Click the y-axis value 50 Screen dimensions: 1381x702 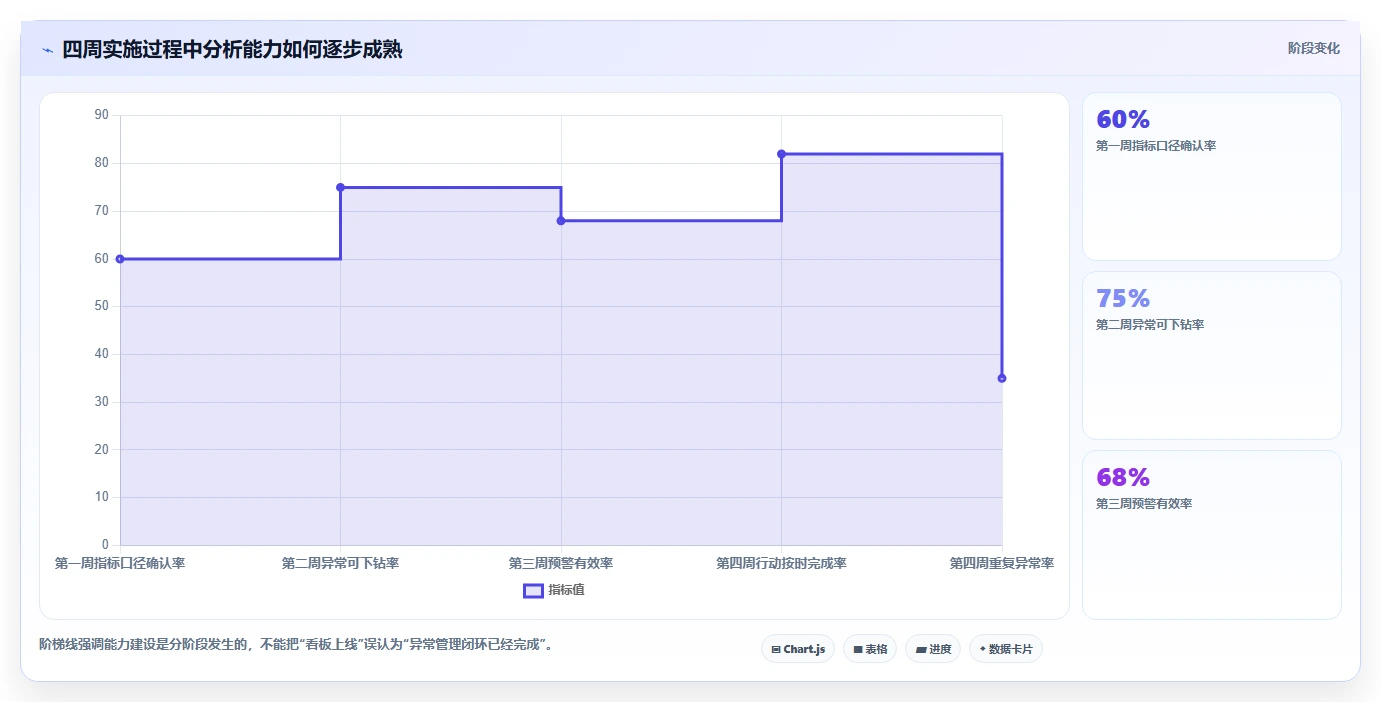pyautogui.click(x=101, y=306)
